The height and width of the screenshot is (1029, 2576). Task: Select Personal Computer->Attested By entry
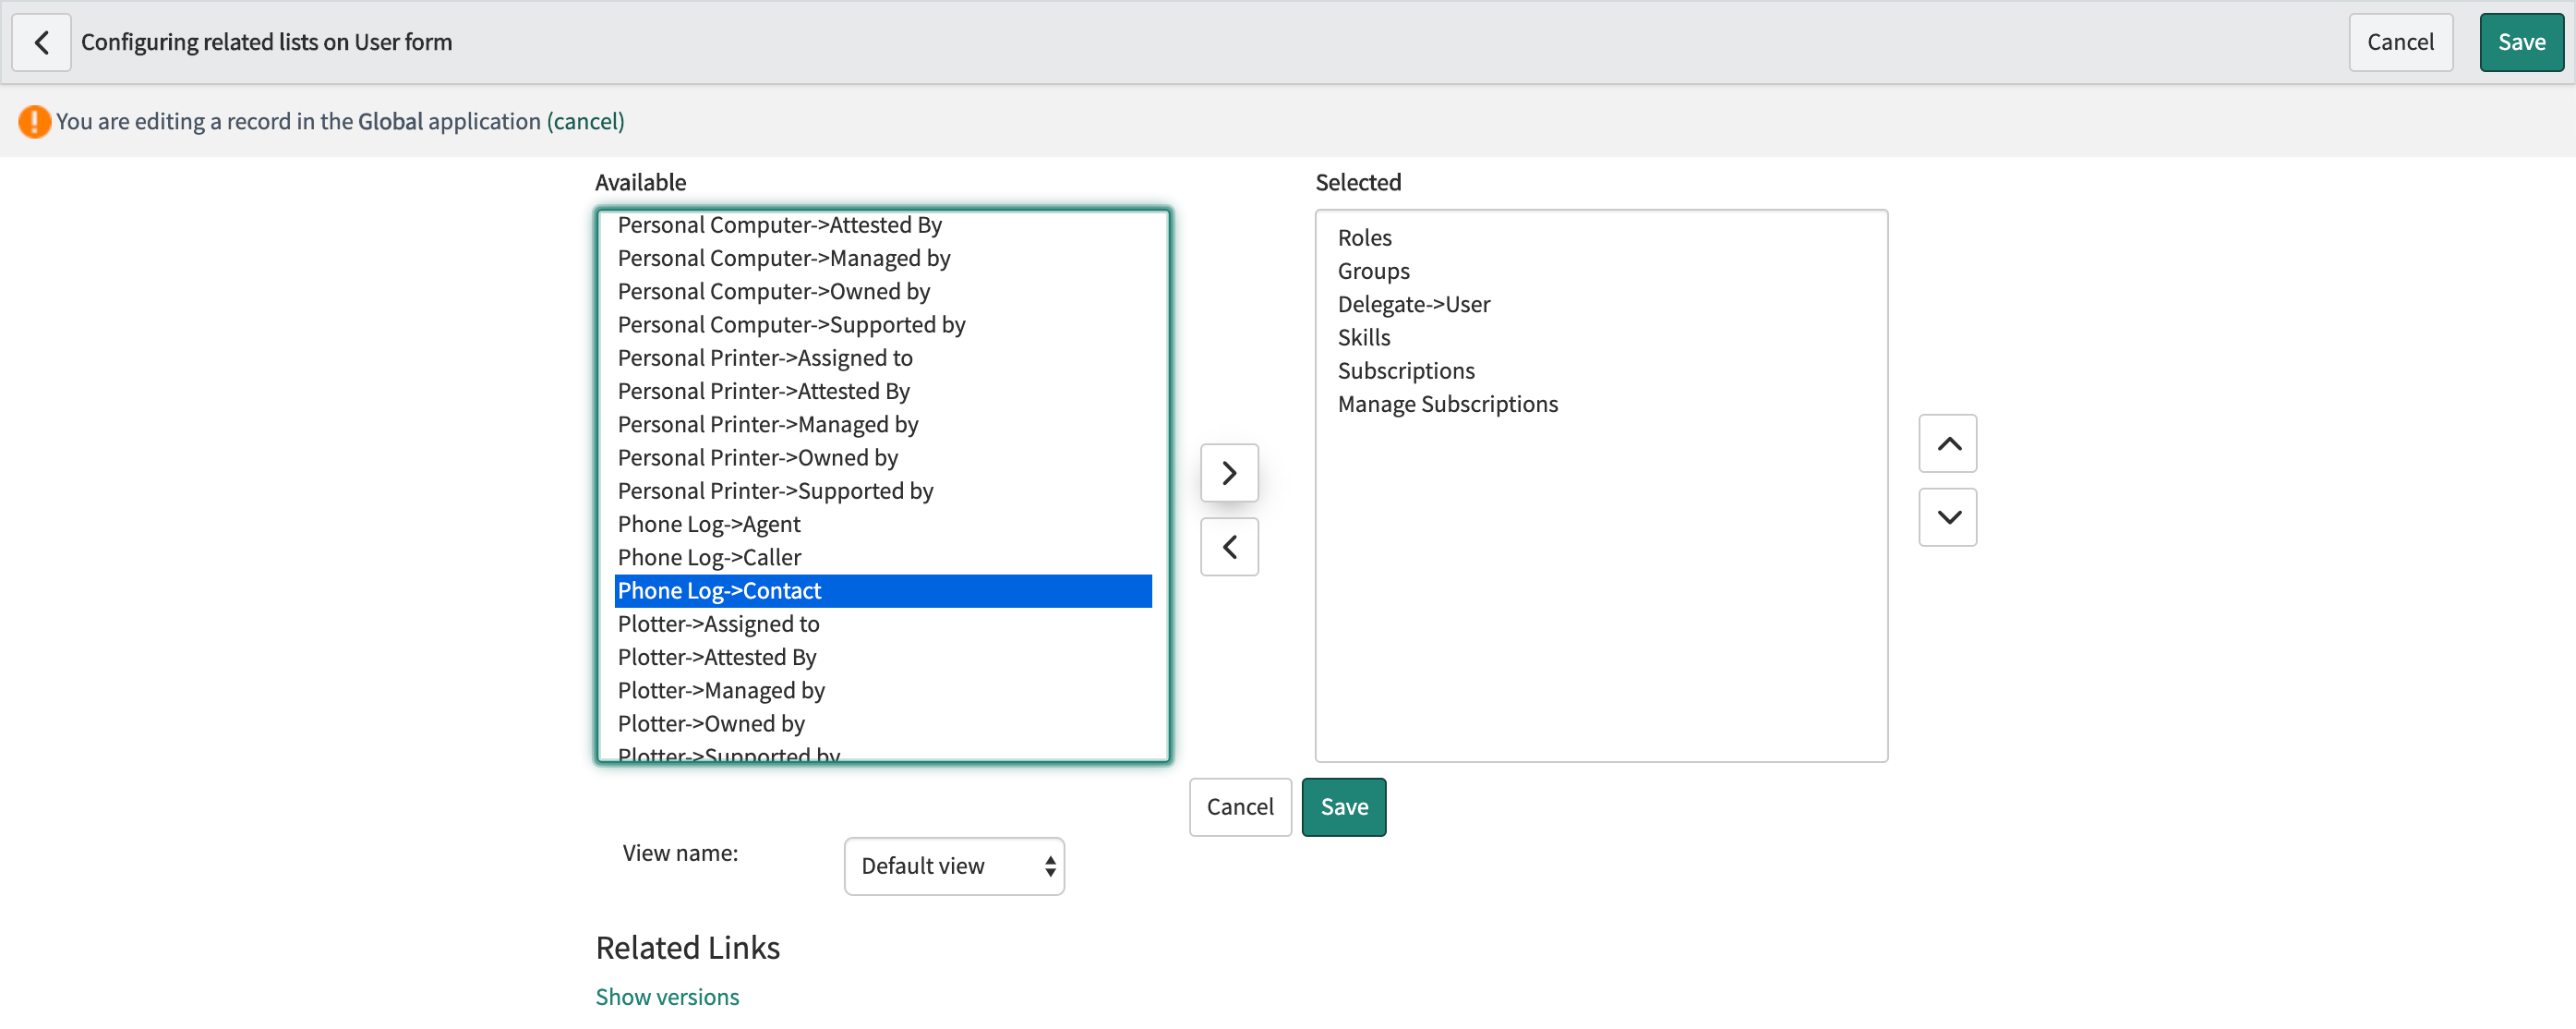coord(779,225)
